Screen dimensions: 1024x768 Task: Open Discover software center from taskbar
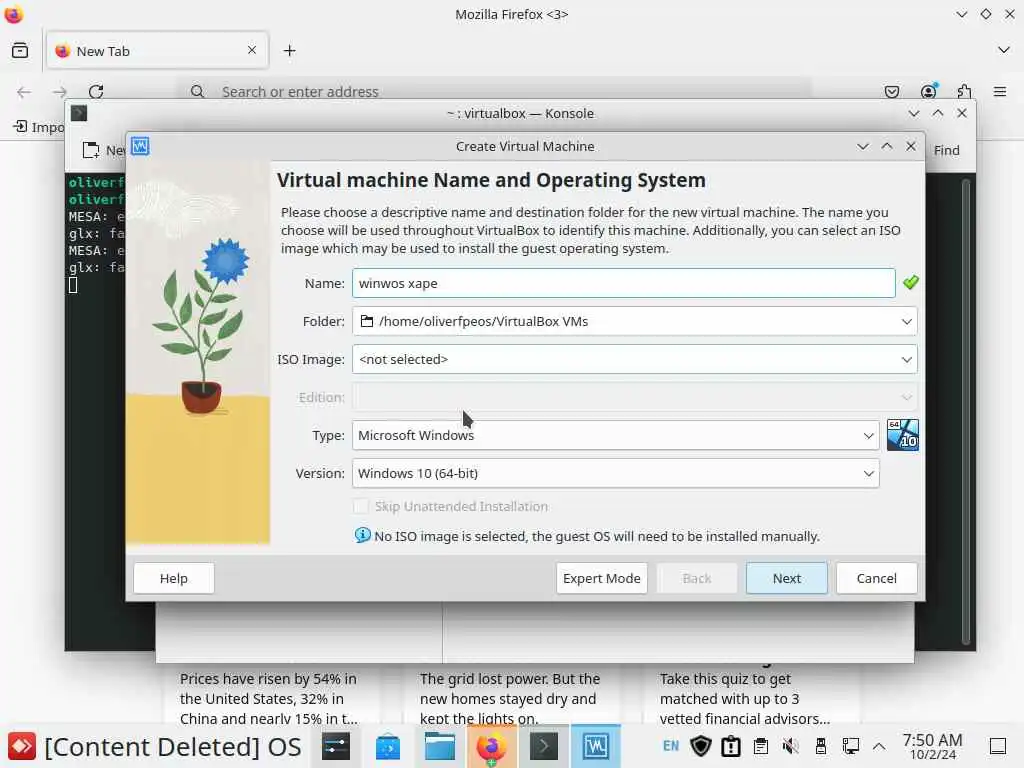click(x=388, y=746)
